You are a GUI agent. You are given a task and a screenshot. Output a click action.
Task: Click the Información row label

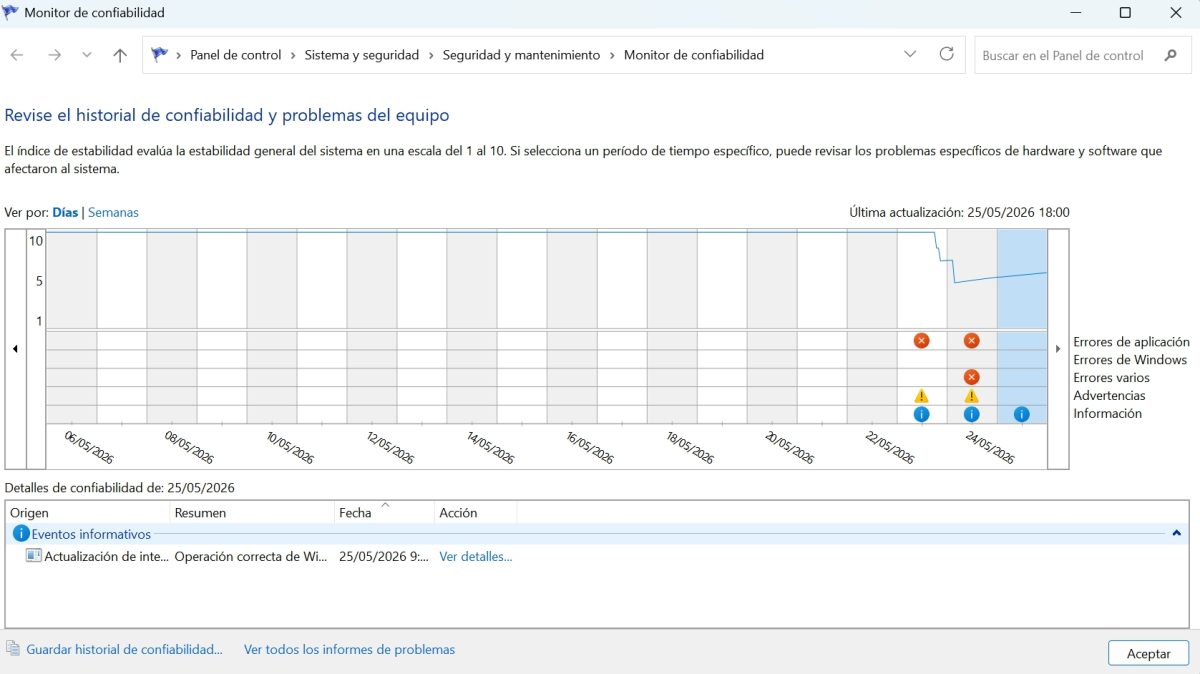1107,413
